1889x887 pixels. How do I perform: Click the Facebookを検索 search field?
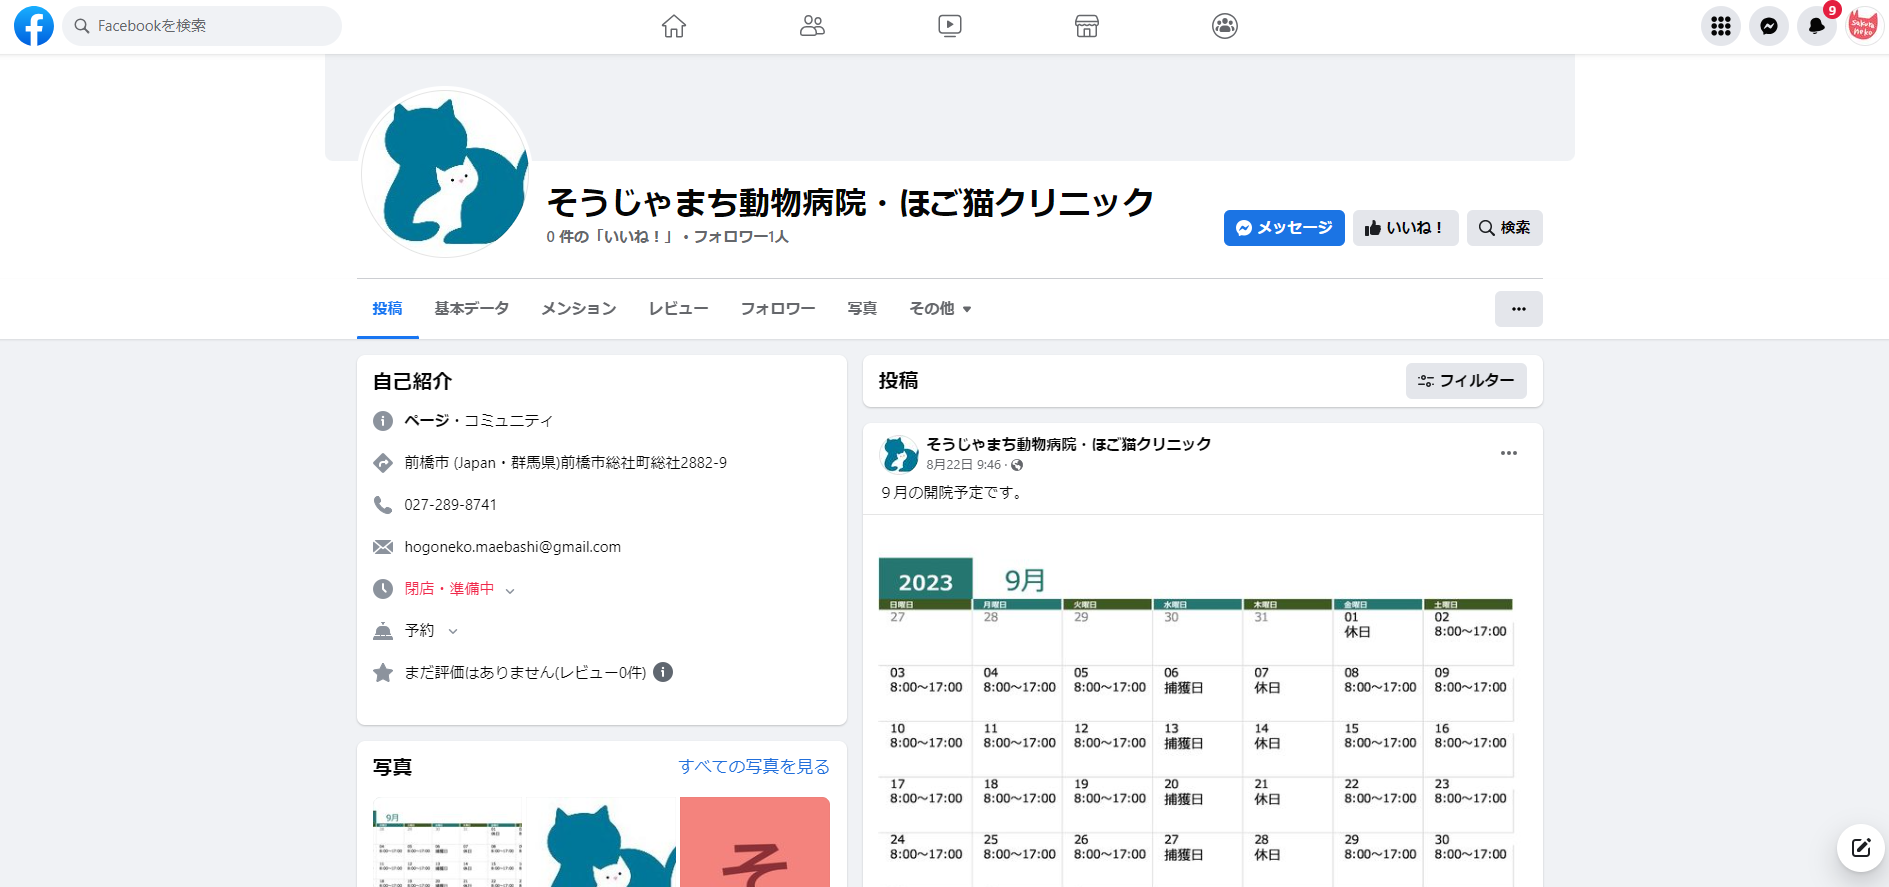(x=202, y=26)
